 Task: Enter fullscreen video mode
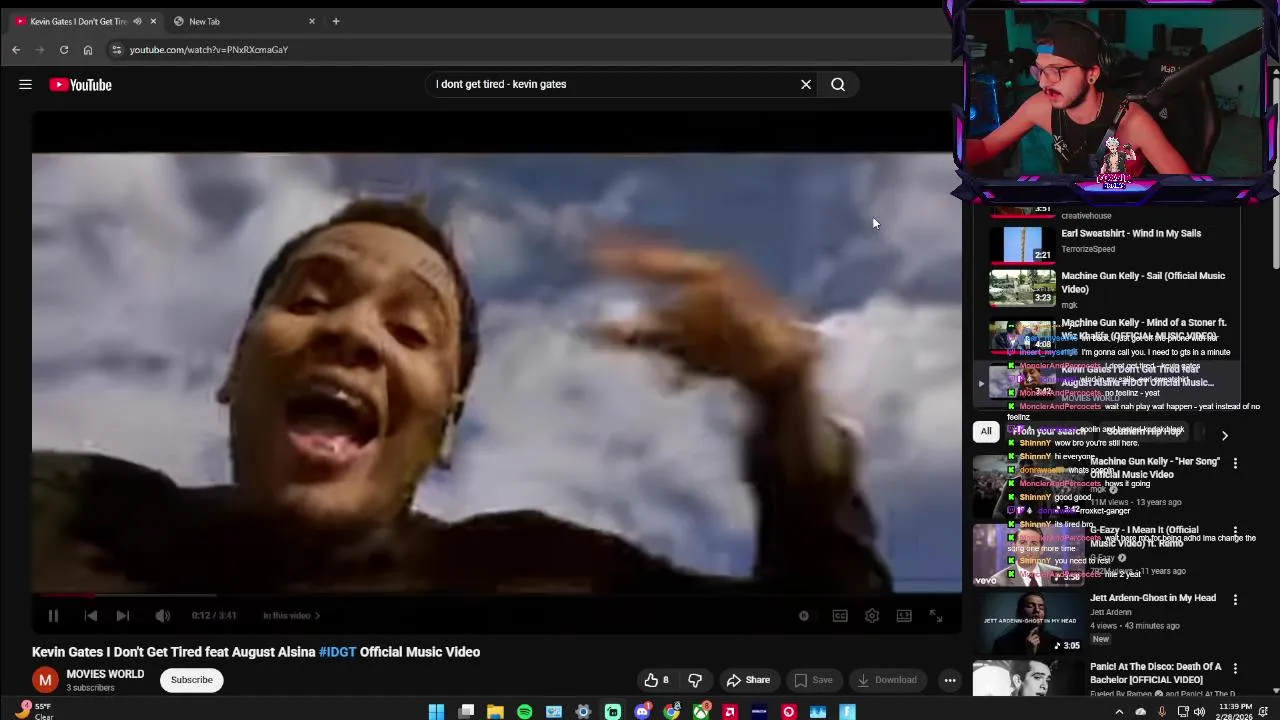pos(936,616)
